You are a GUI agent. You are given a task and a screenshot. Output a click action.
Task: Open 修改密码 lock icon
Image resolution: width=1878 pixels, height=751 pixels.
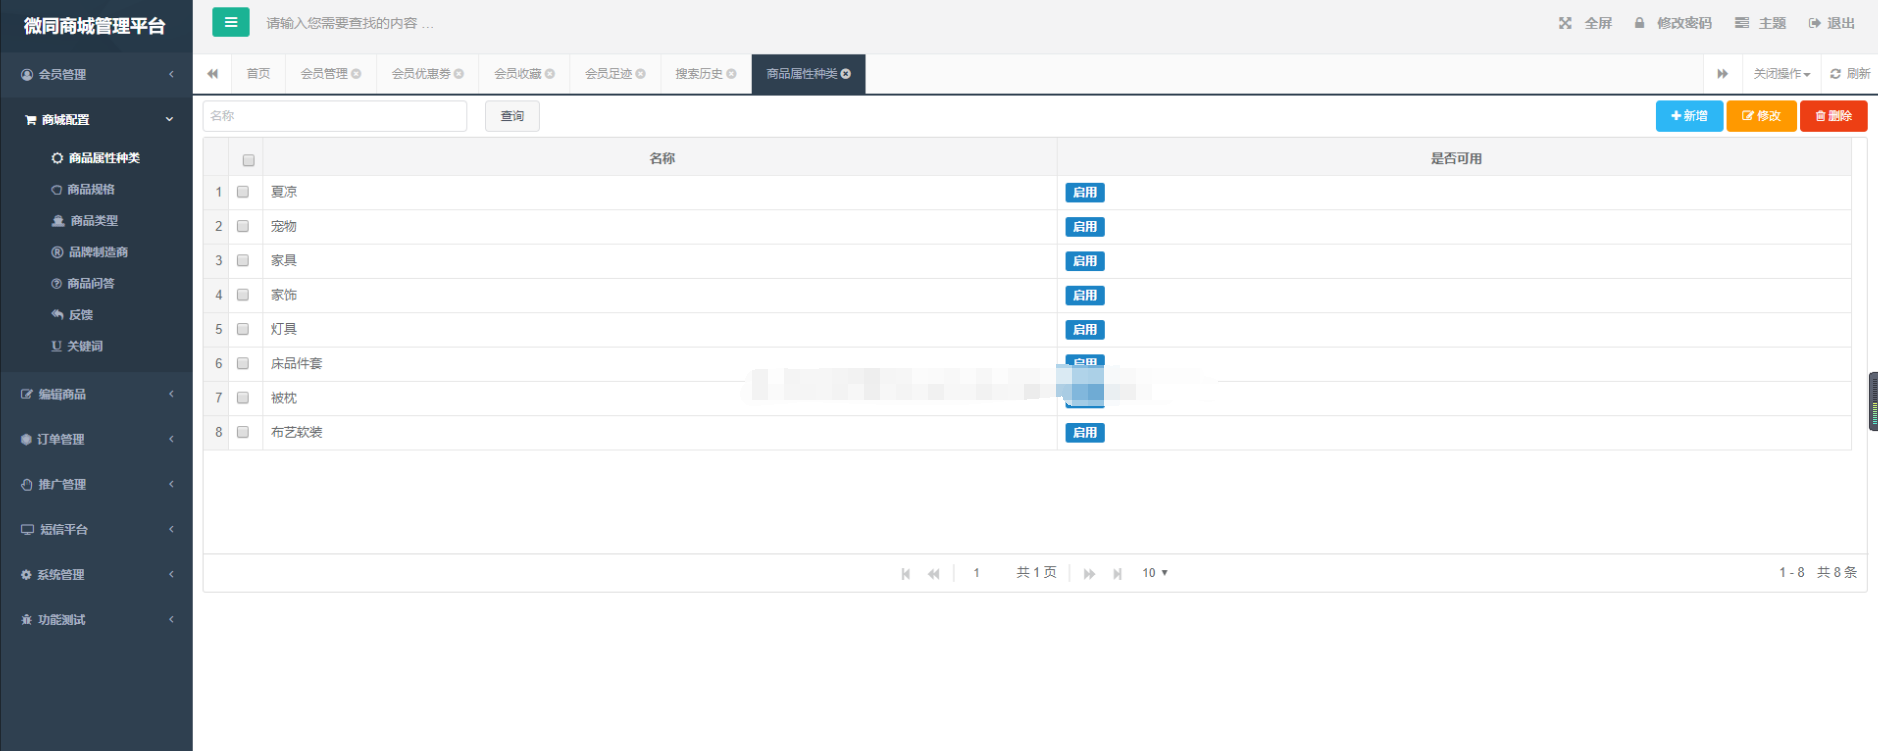click(x=1639, y=23)
